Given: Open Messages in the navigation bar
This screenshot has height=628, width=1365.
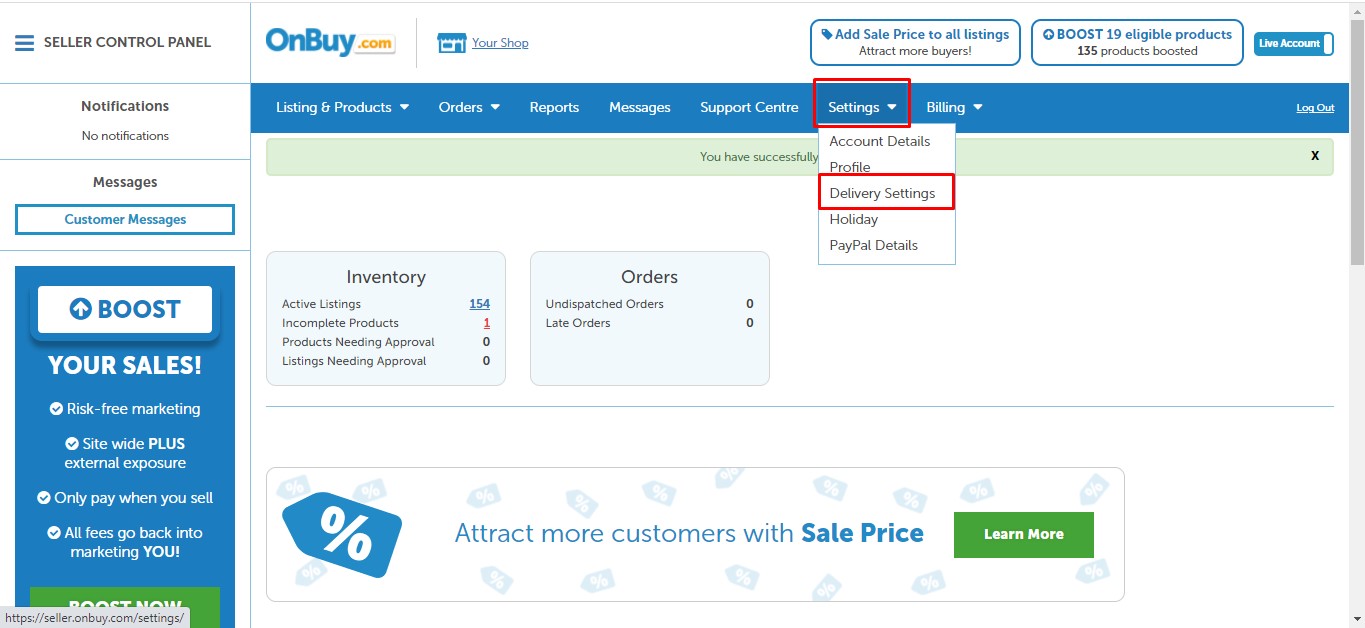Looking at the screenshot, I should tap(640, 107).
